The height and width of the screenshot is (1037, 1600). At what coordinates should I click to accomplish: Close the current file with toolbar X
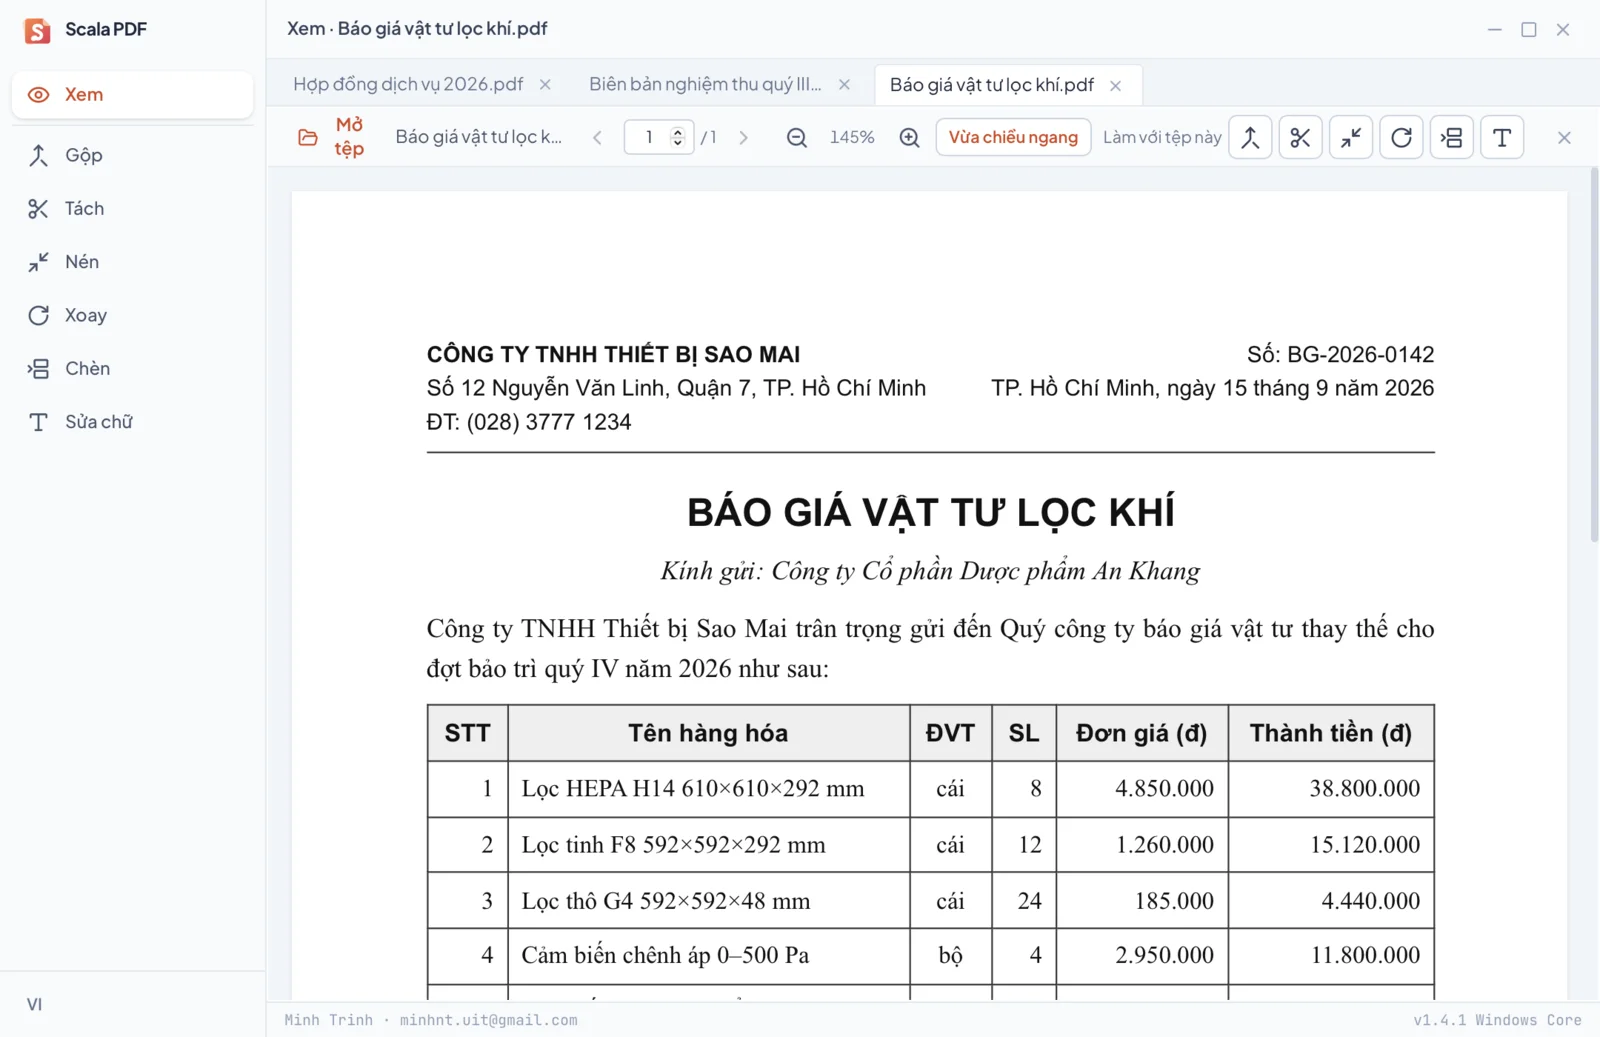(1564, 138)
